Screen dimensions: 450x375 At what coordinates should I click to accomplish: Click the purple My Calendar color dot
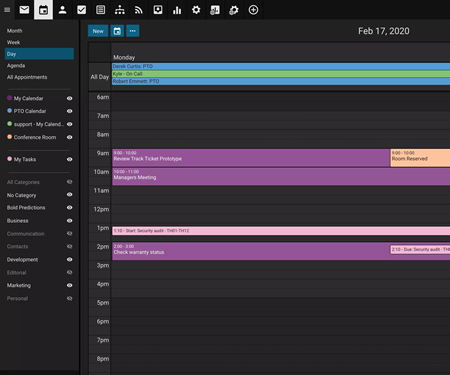(x=9, y=98)
